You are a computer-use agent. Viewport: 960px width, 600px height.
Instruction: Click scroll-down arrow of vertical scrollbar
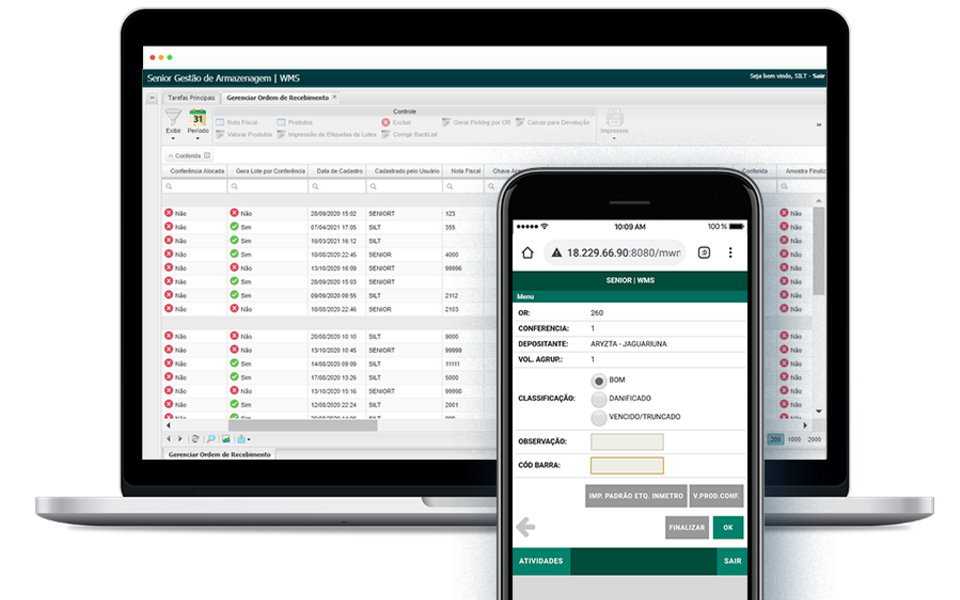point(819,411)
